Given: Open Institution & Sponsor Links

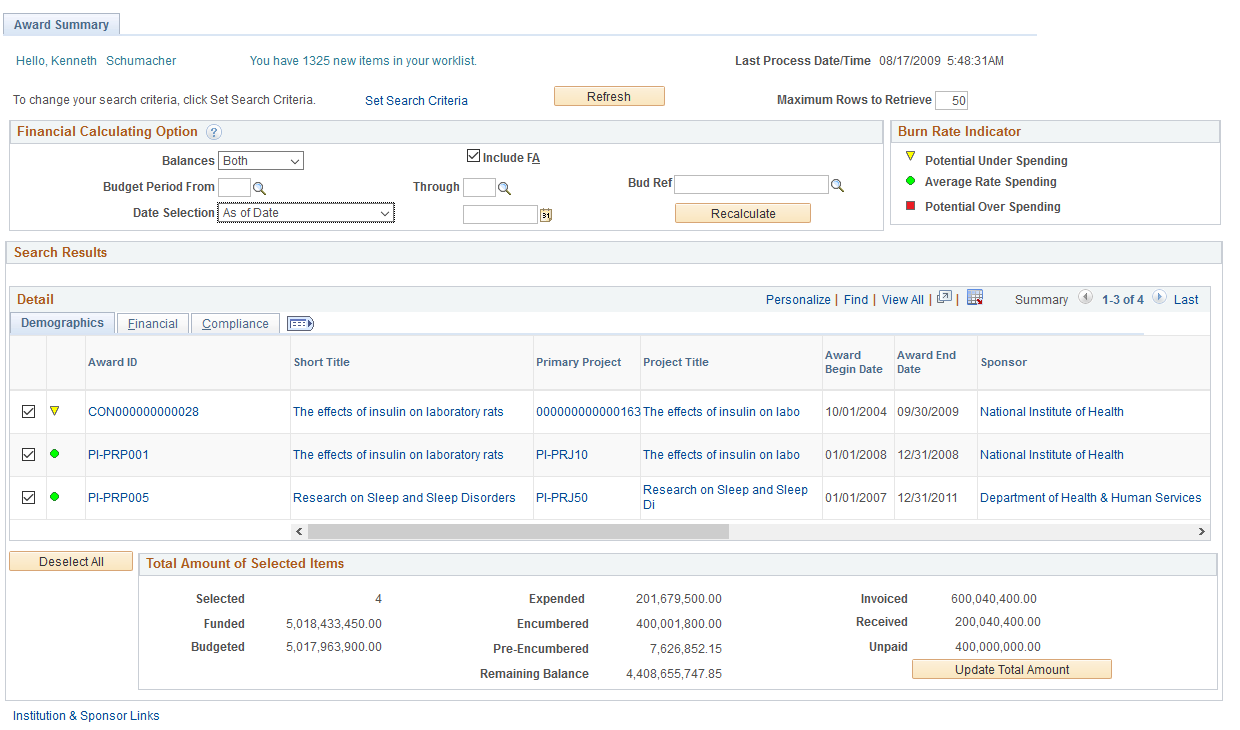Looking at the screenshot, I should (x=86, y=716).
